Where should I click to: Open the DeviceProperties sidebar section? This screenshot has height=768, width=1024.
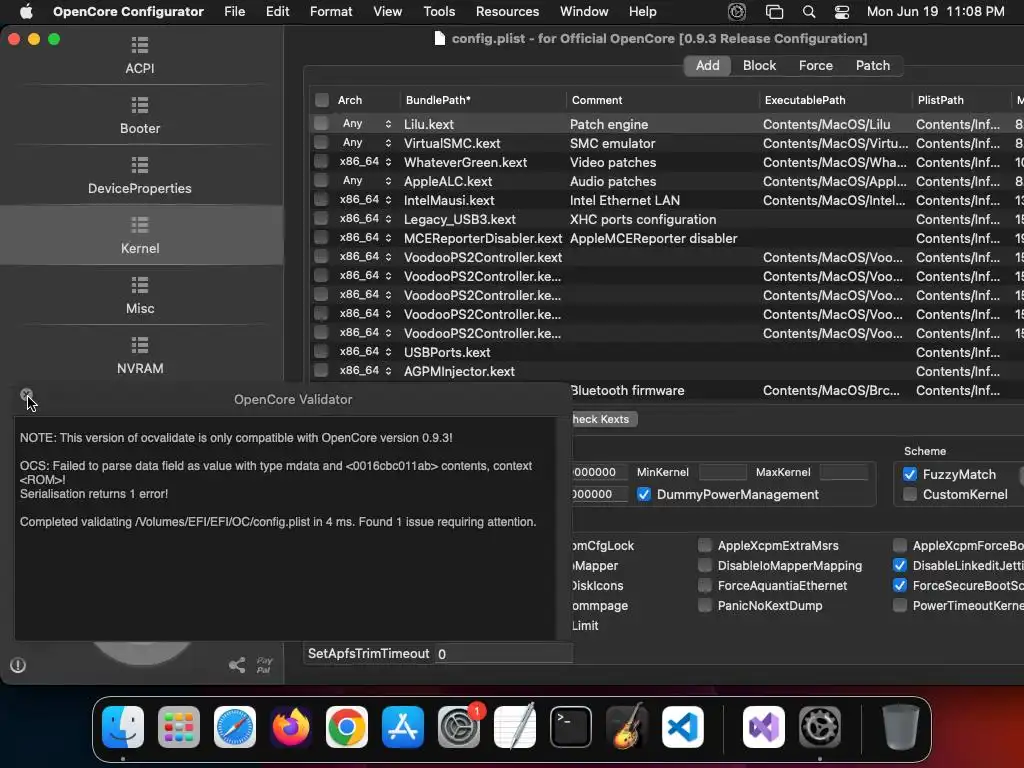tap(140, 175)
